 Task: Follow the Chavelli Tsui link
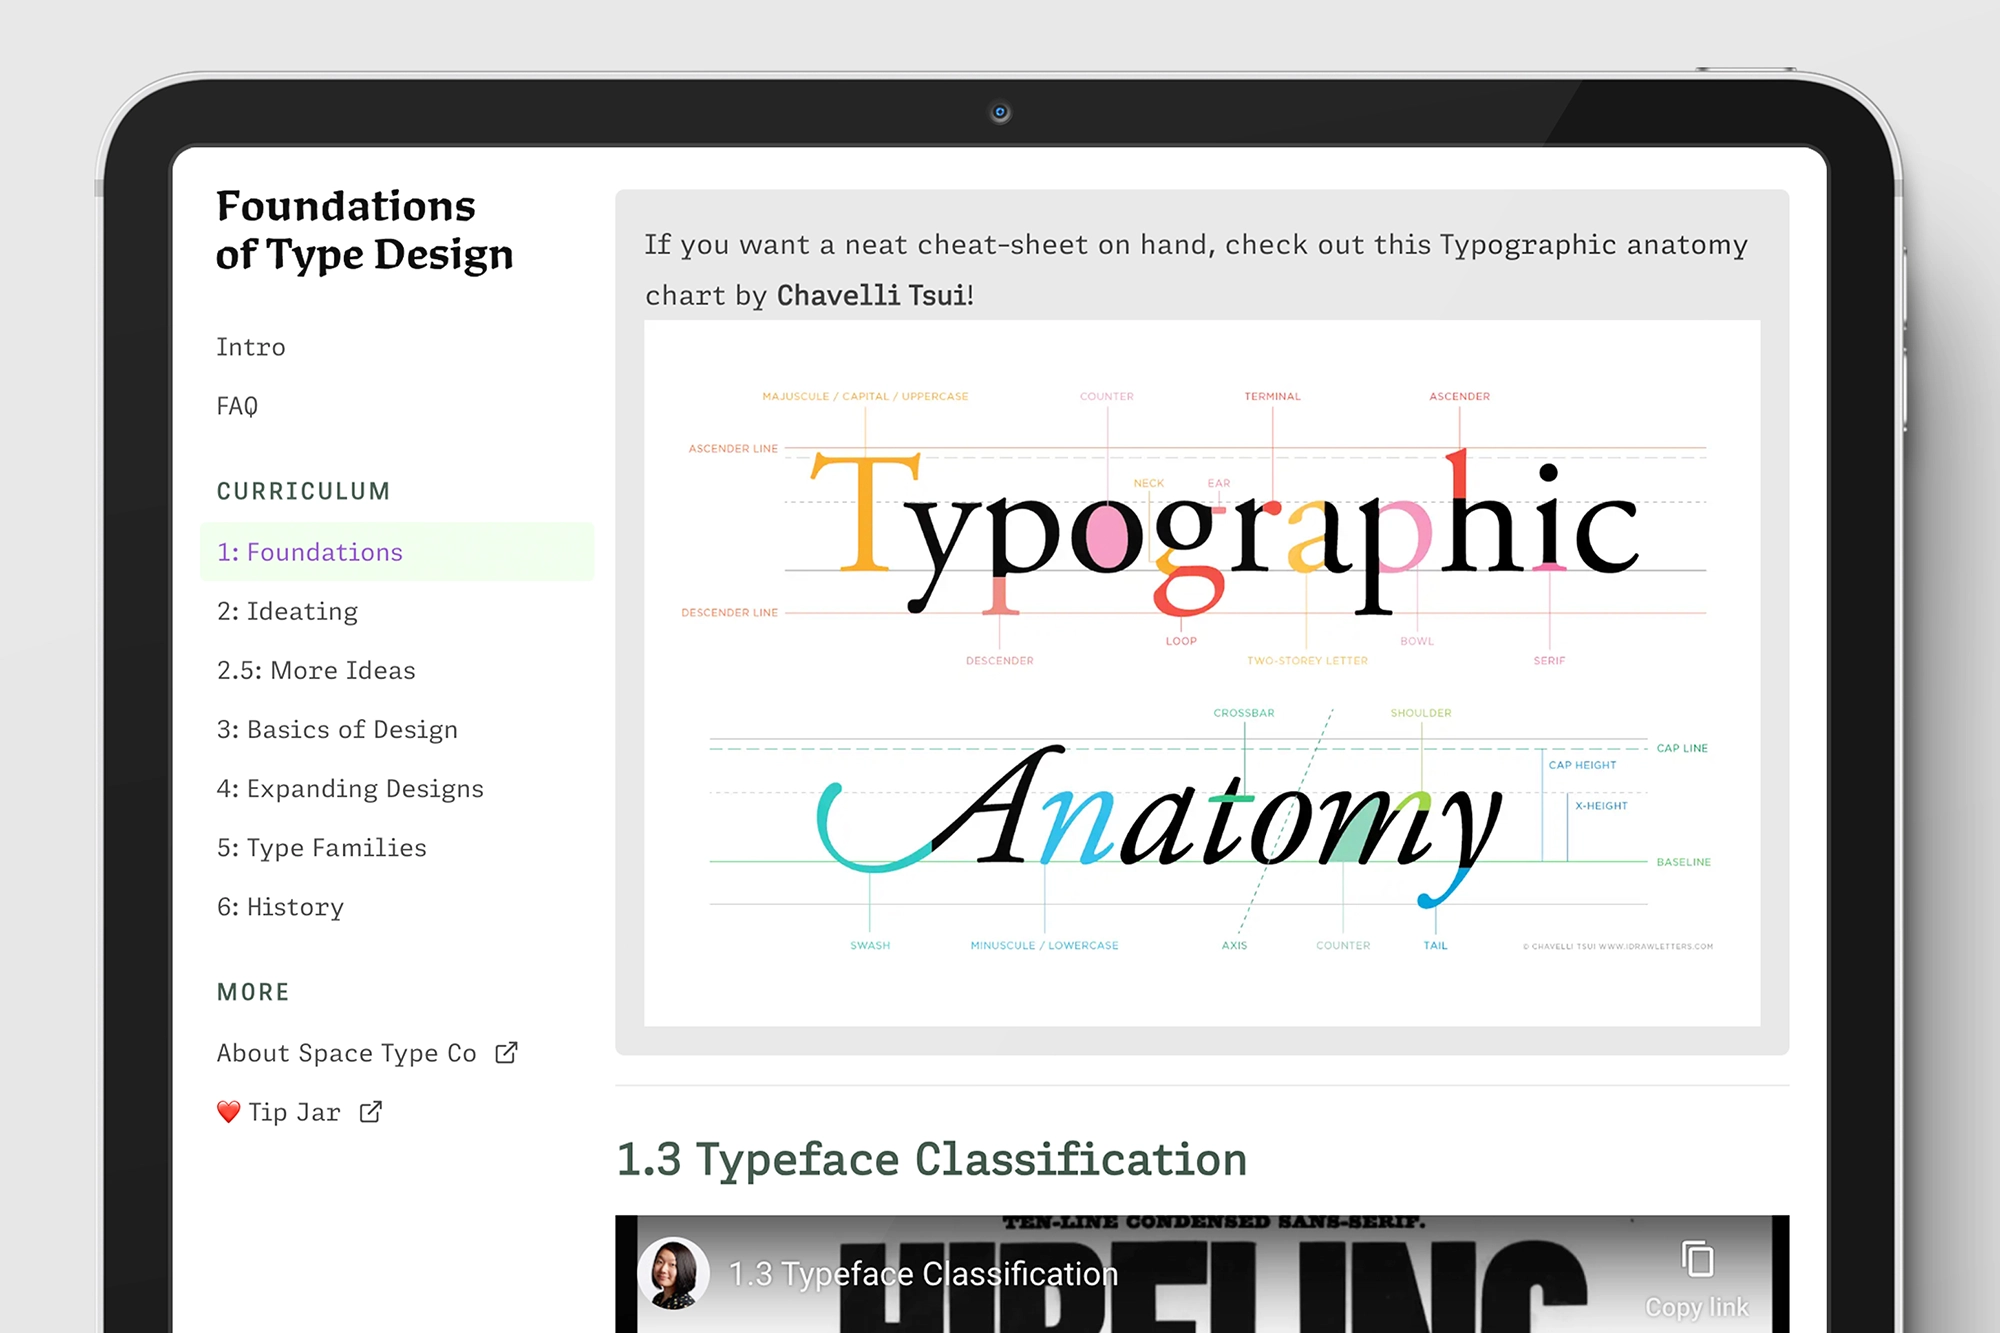(872, 295)
